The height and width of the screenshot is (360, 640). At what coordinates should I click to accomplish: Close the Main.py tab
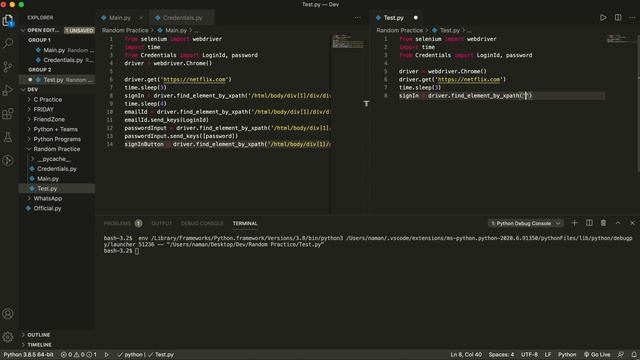(x=141, y=18)
